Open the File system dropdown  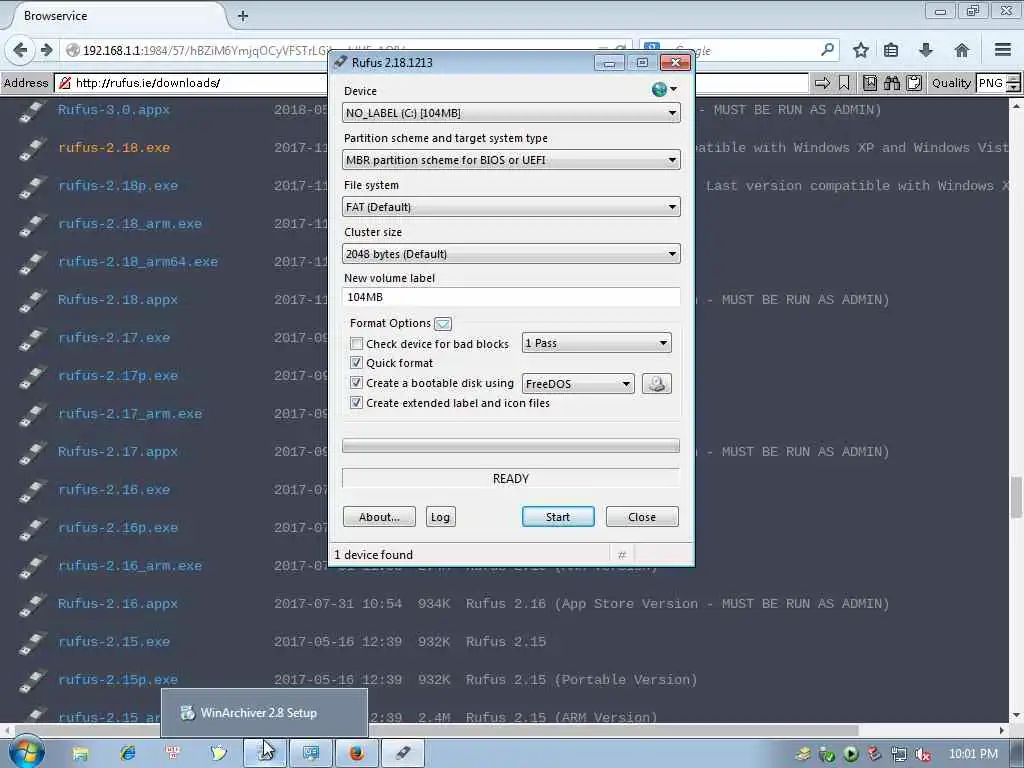(x=511, y=207)
